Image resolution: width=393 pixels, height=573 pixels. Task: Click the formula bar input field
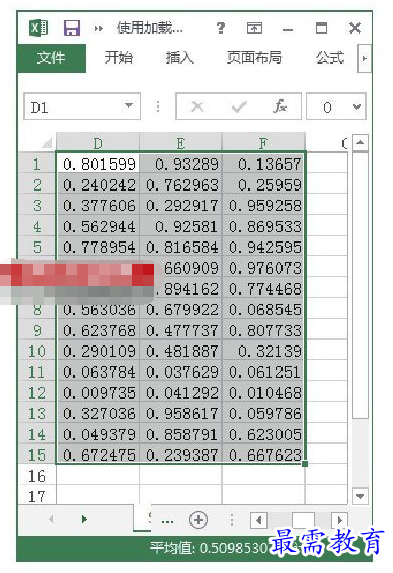click(328, 106)
